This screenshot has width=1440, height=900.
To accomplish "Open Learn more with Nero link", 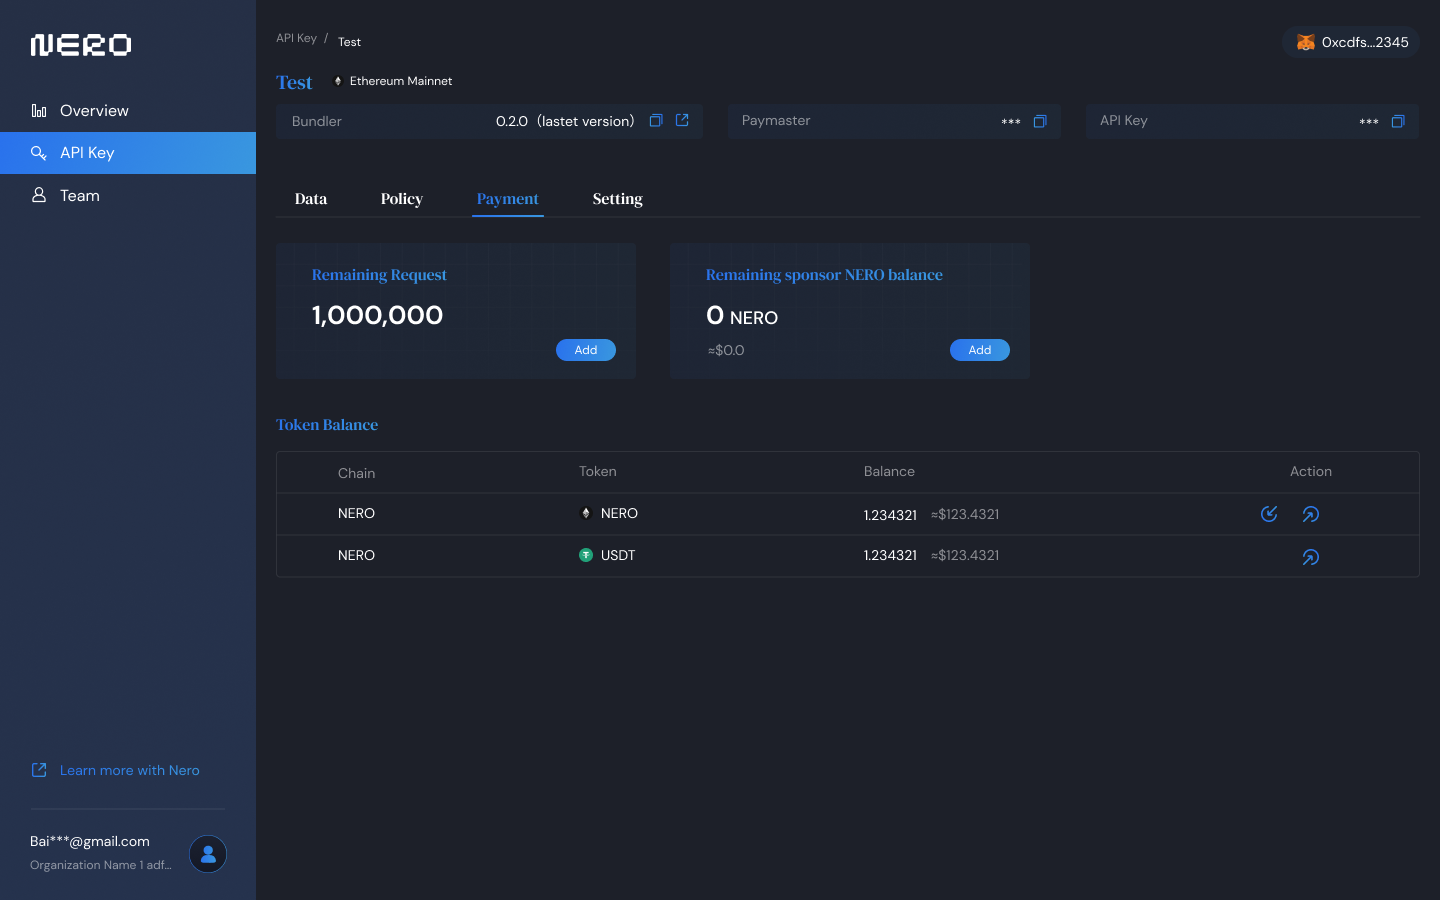I will pos(129,770).
